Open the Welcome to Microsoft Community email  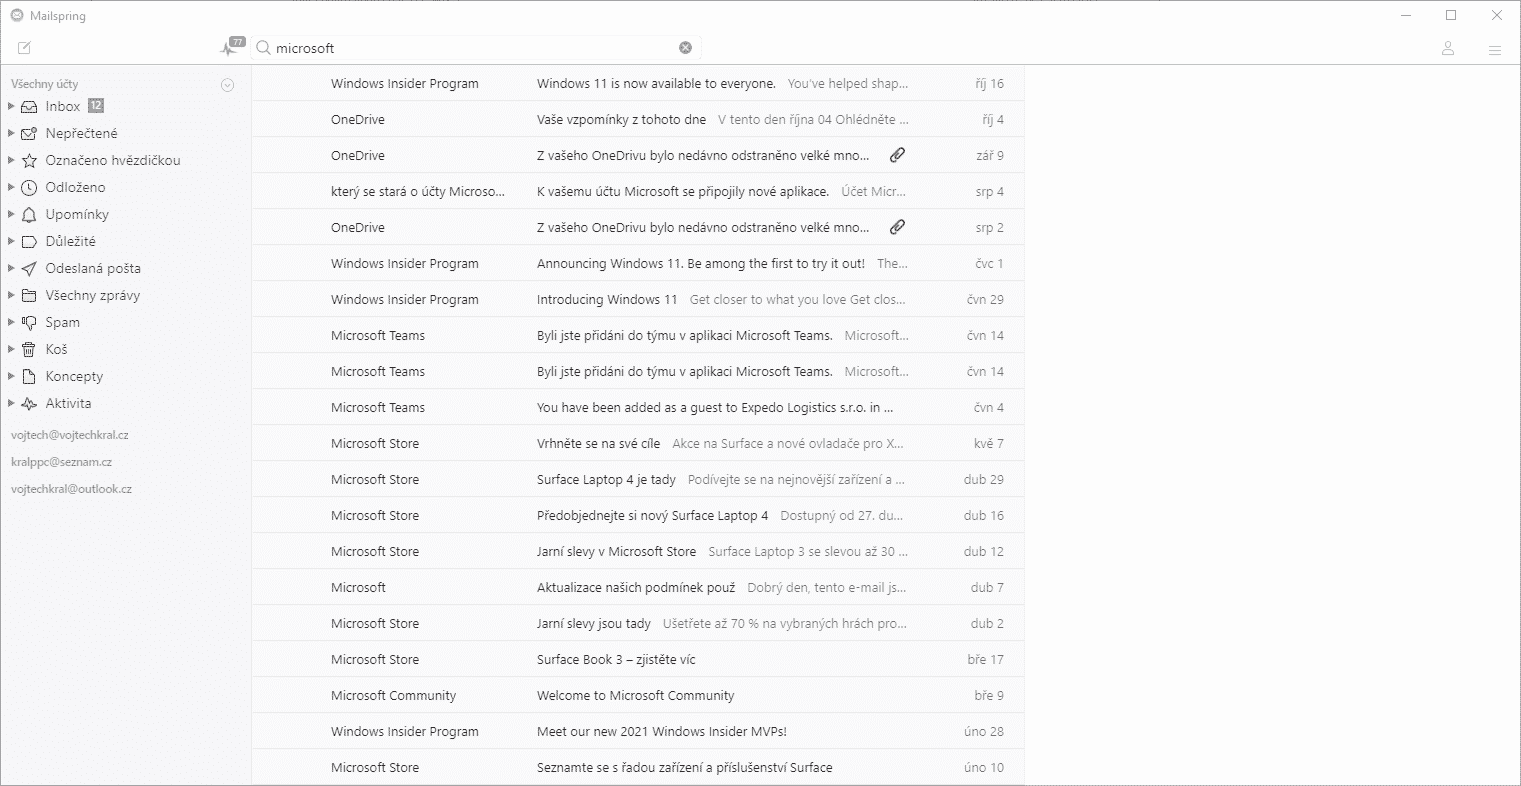click(x=635, y=696)
